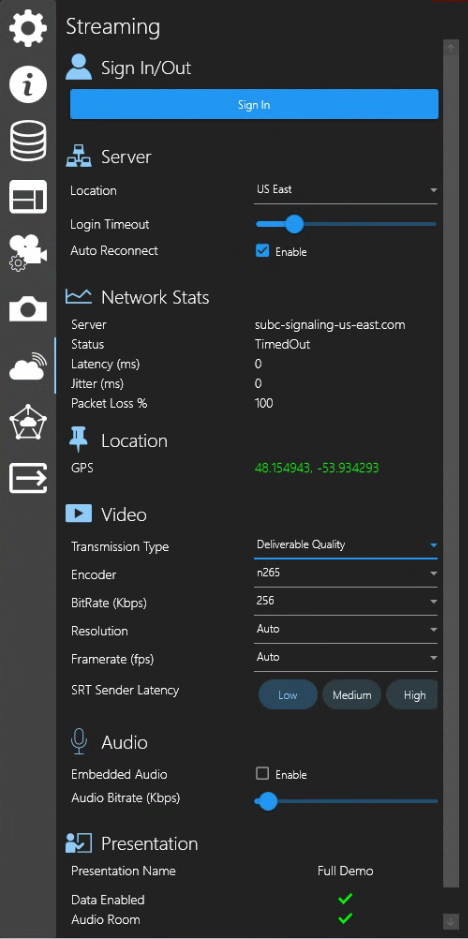Image resolution: width=468 pixels, height=939 pixels.
Task: Open the info sidebar icon
Action: pos(28,84)
